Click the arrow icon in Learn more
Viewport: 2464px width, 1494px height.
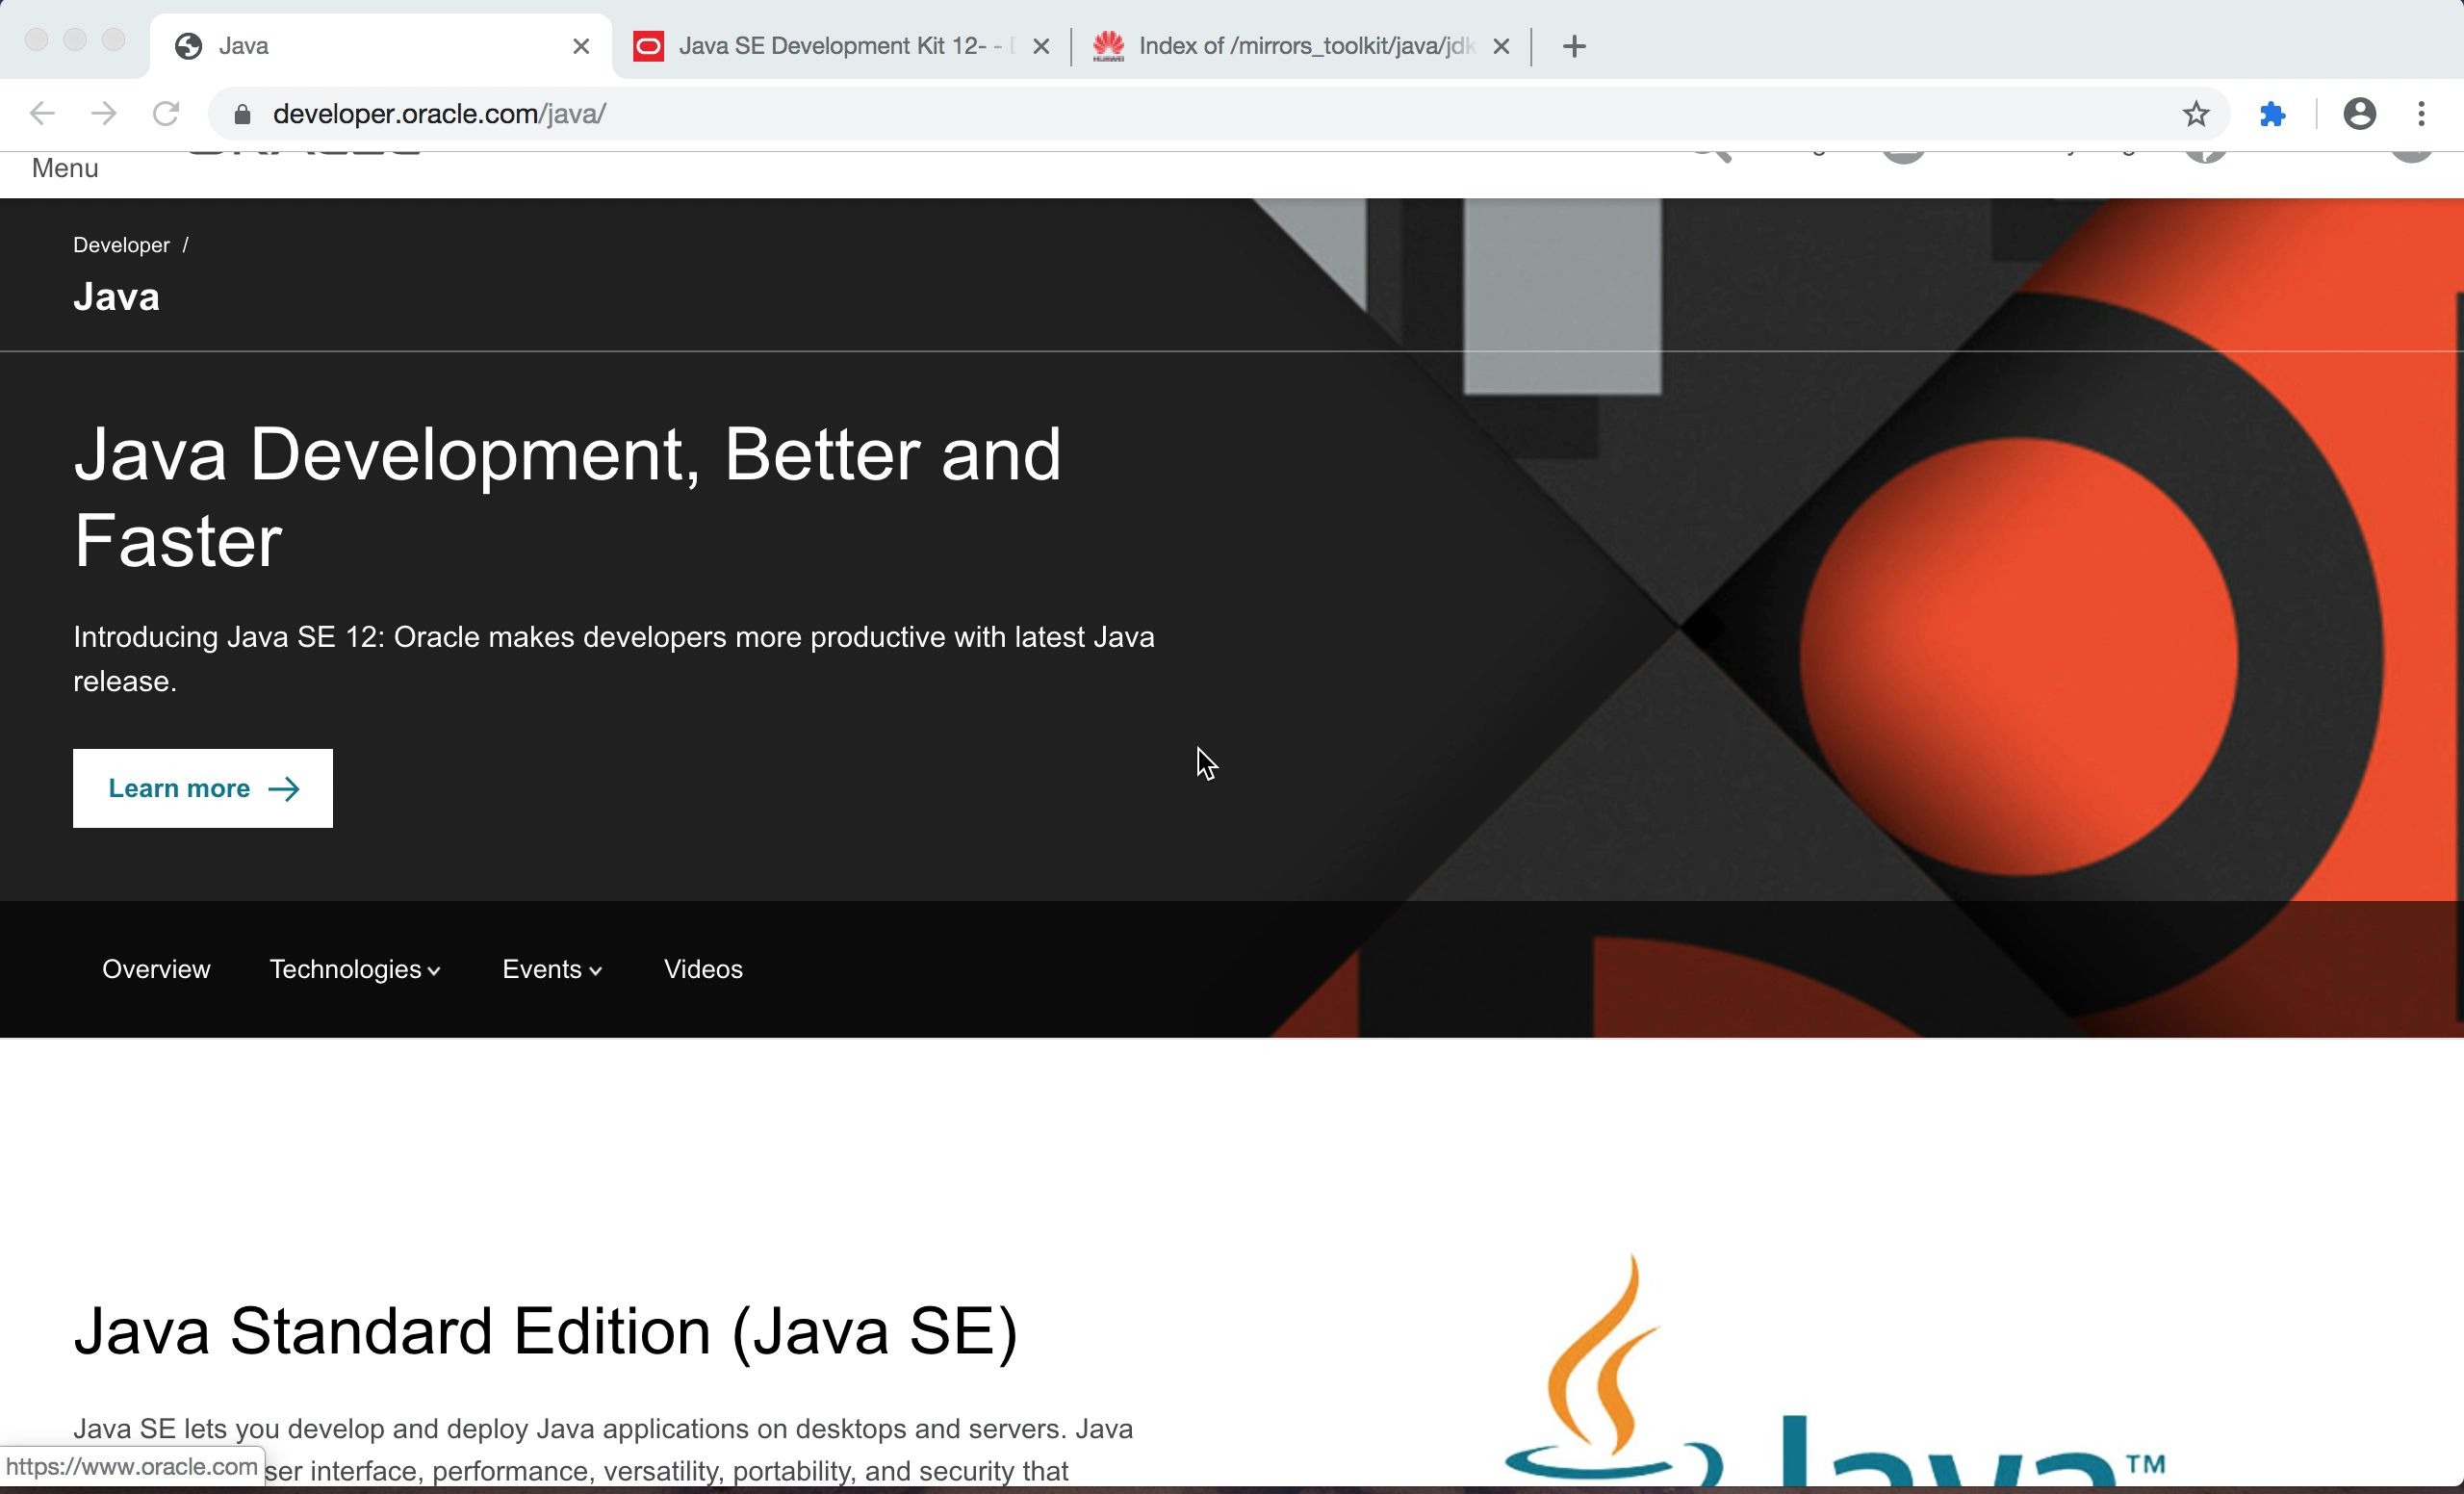(284, 789)
